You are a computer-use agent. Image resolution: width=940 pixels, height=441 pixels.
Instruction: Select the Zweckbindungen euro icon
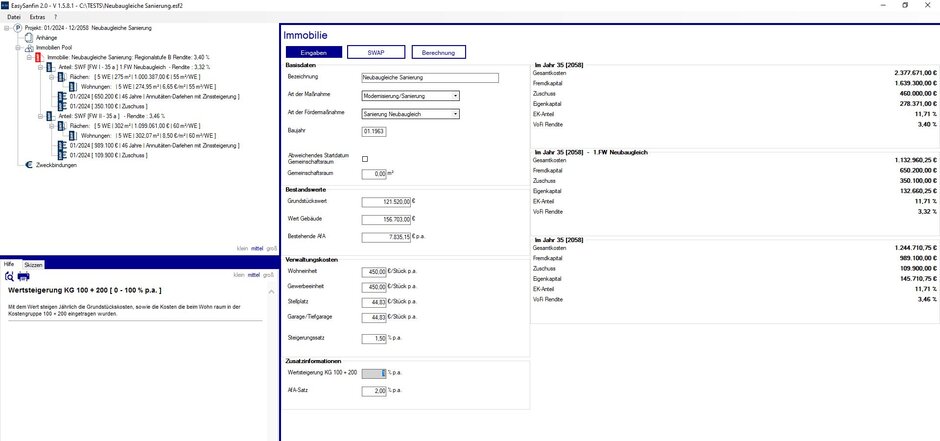[x=28, y=164]
